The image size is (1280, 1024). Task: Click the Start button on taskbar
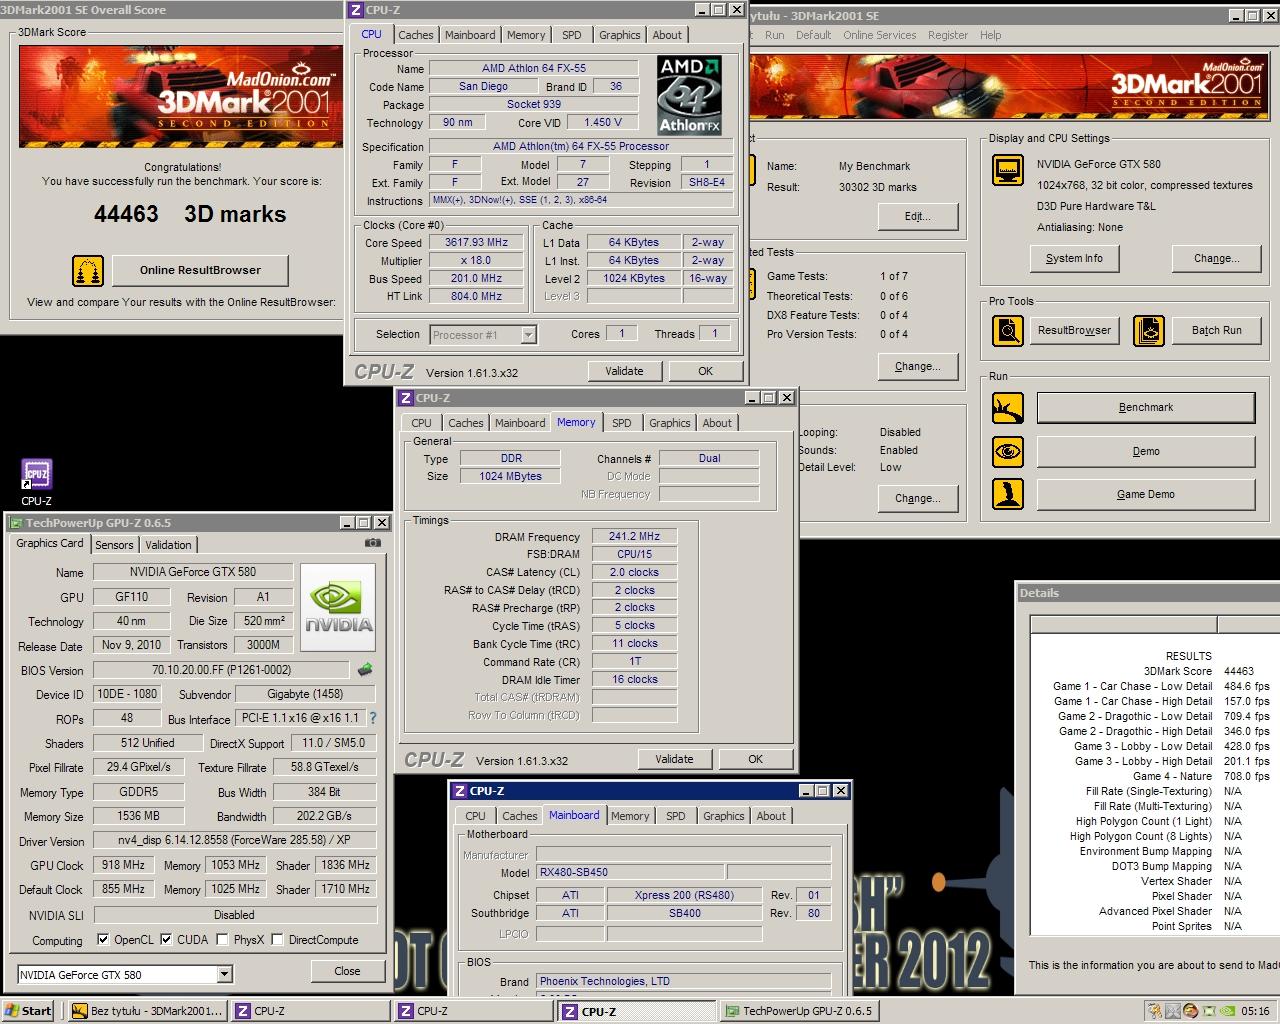pos(28,1011)
